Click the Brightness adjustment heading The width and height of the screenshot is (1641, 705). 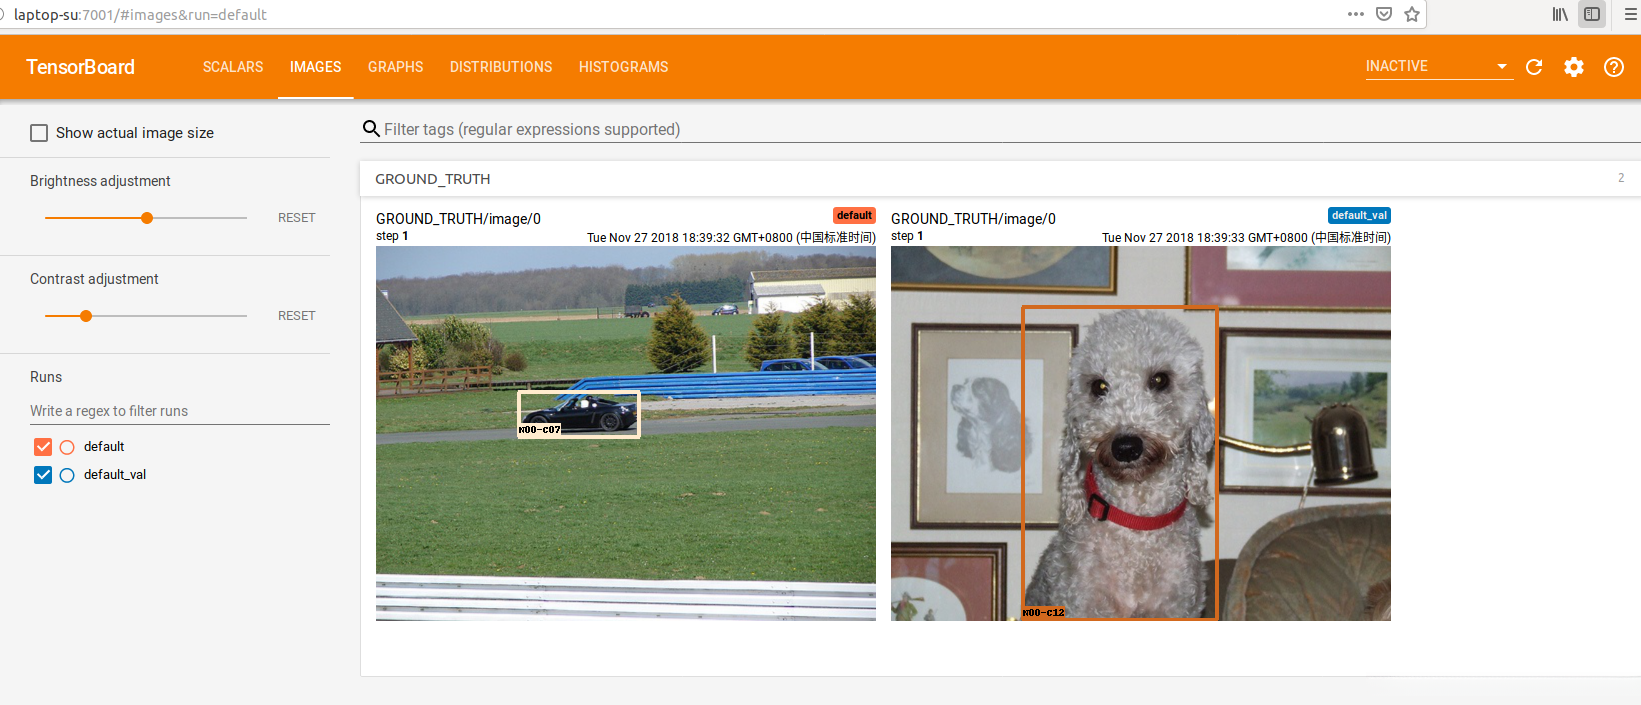(x=100, y=181)
